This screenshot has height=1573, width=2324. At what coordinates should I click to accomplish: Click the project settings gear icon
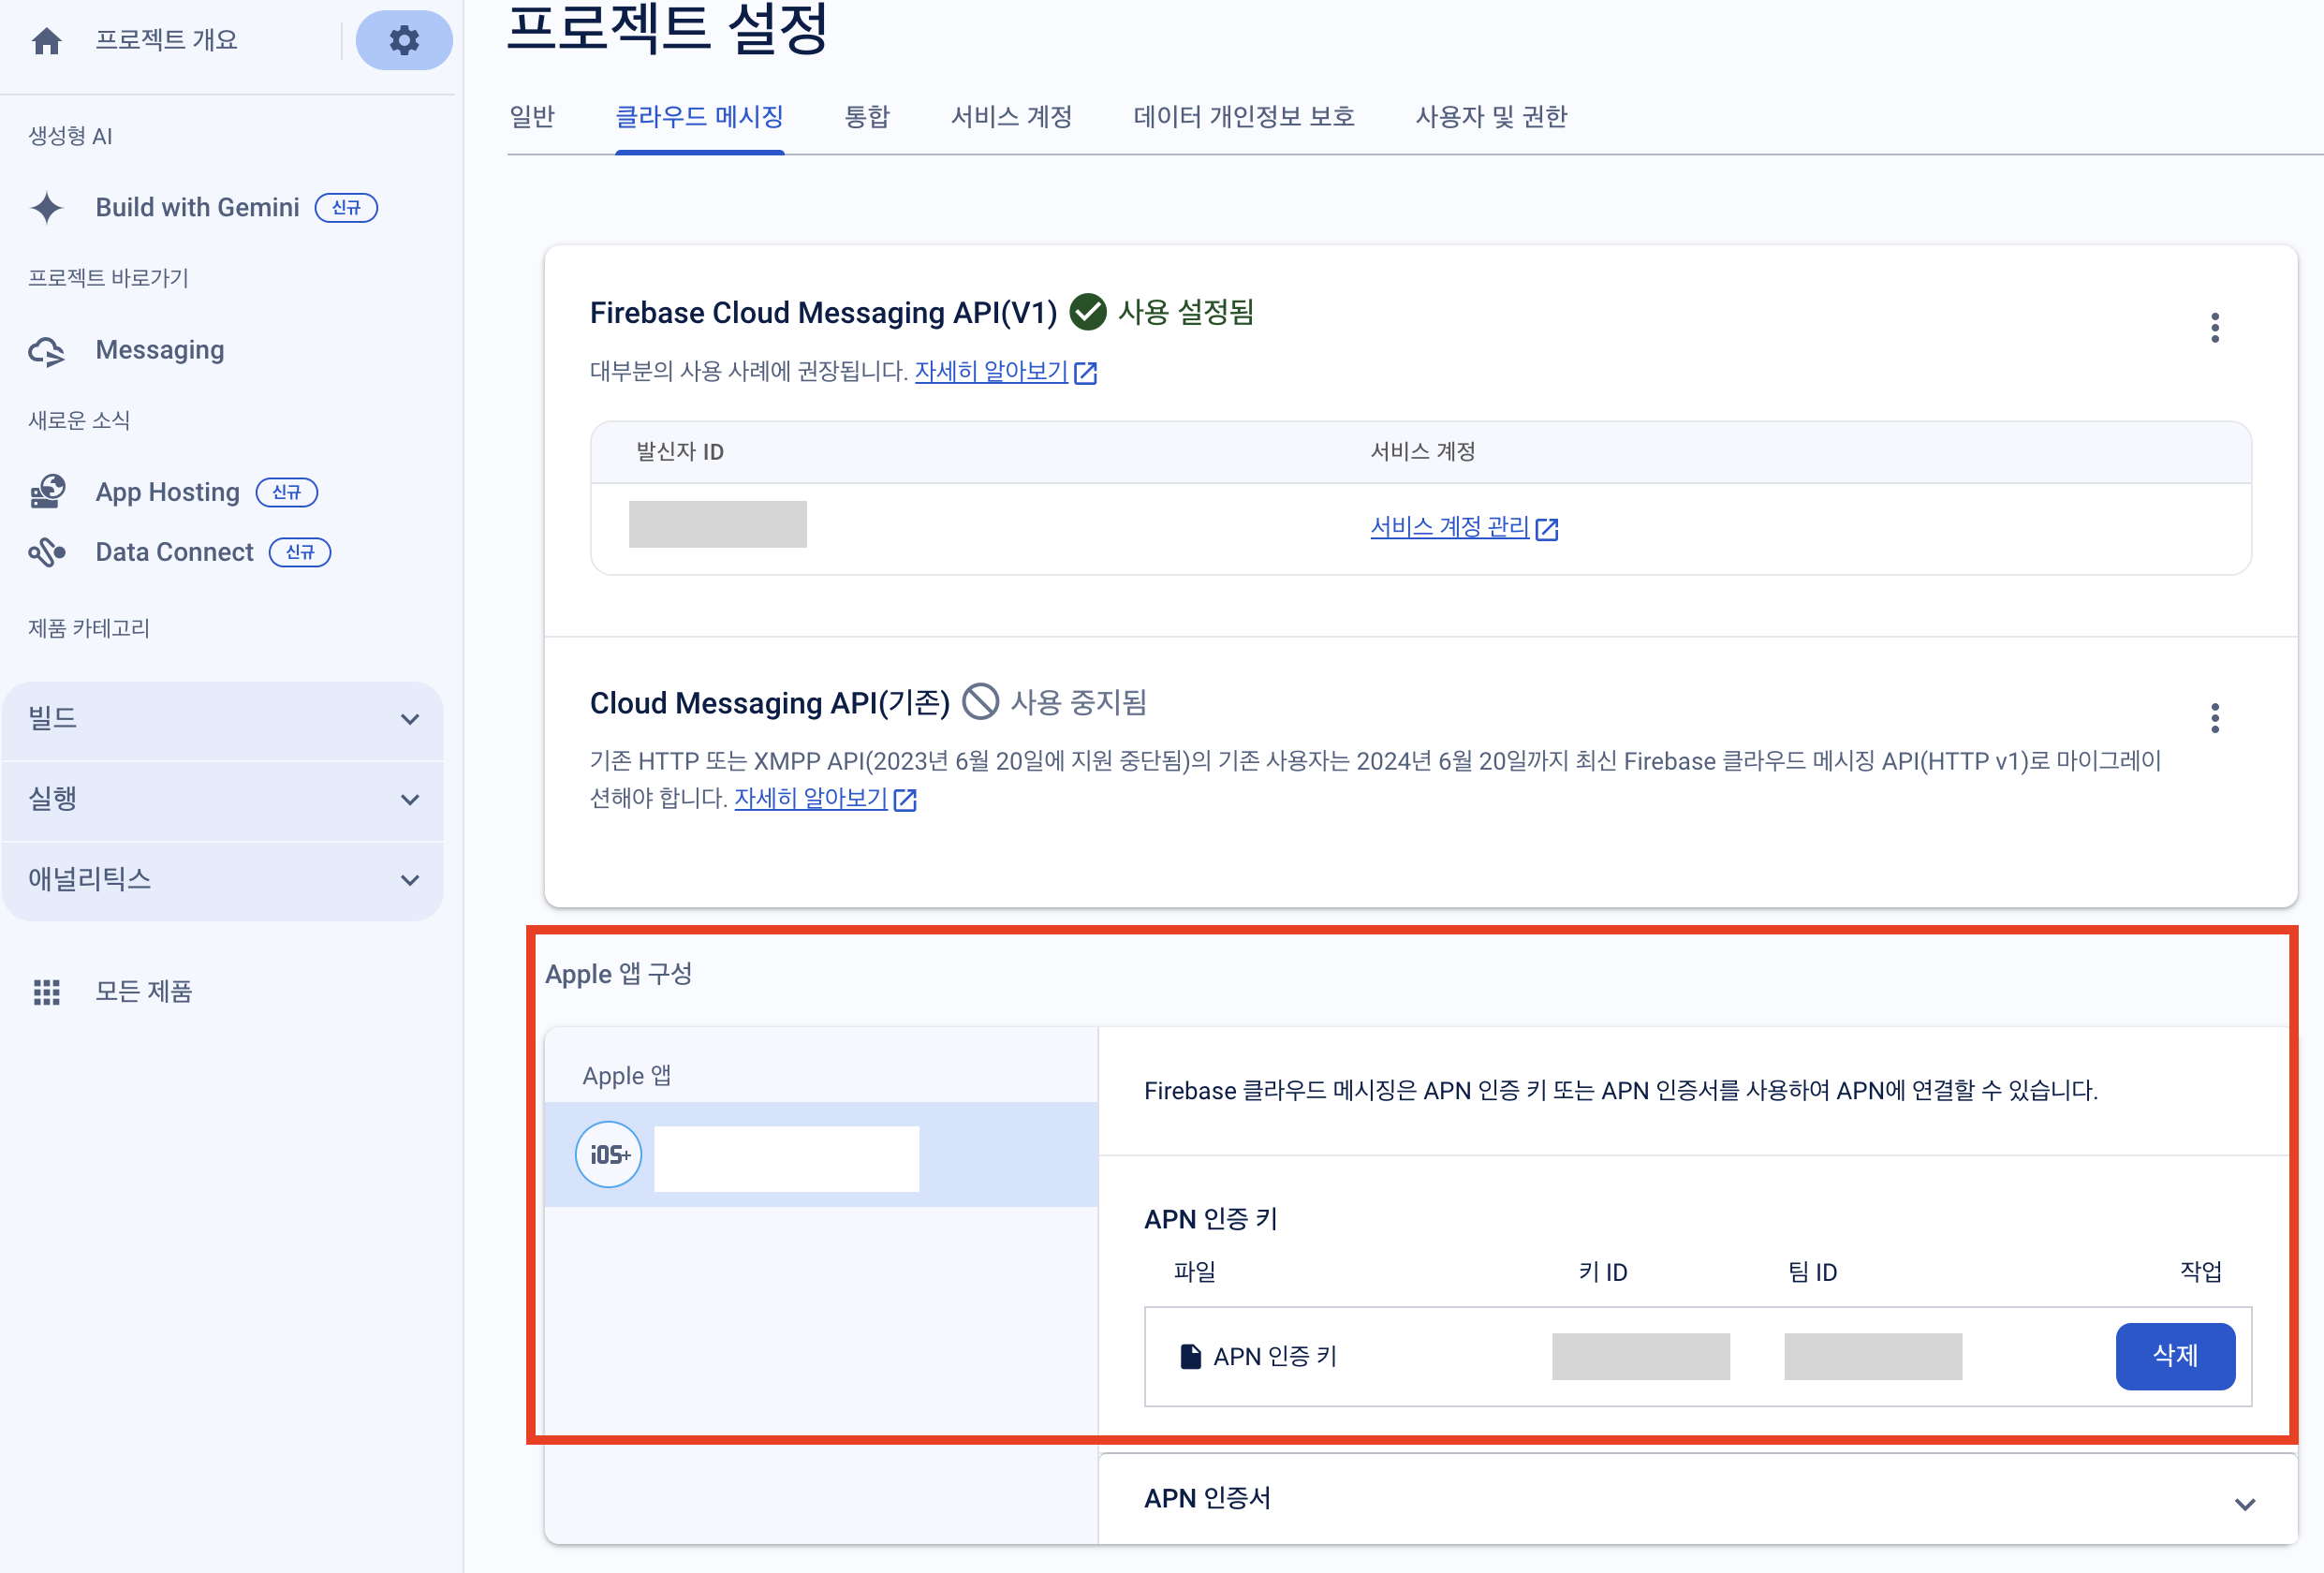click(404, 40)
